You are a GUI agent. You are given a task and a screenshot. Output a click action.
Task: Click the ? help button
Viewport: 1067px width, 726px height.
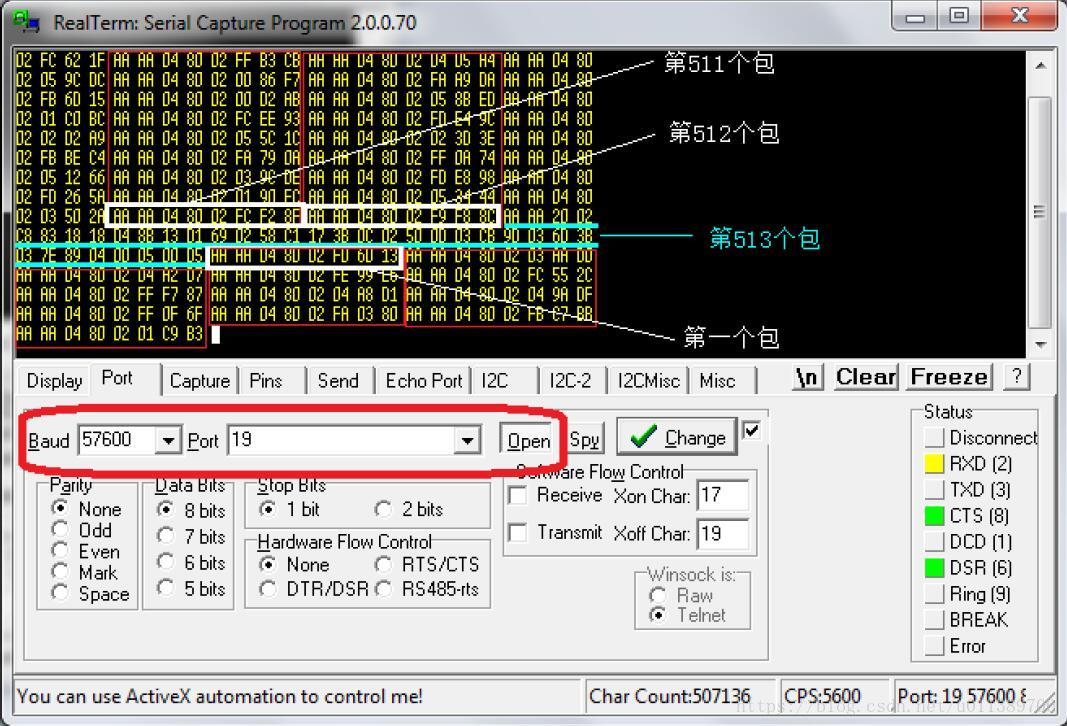click(x=1016, y=376)
